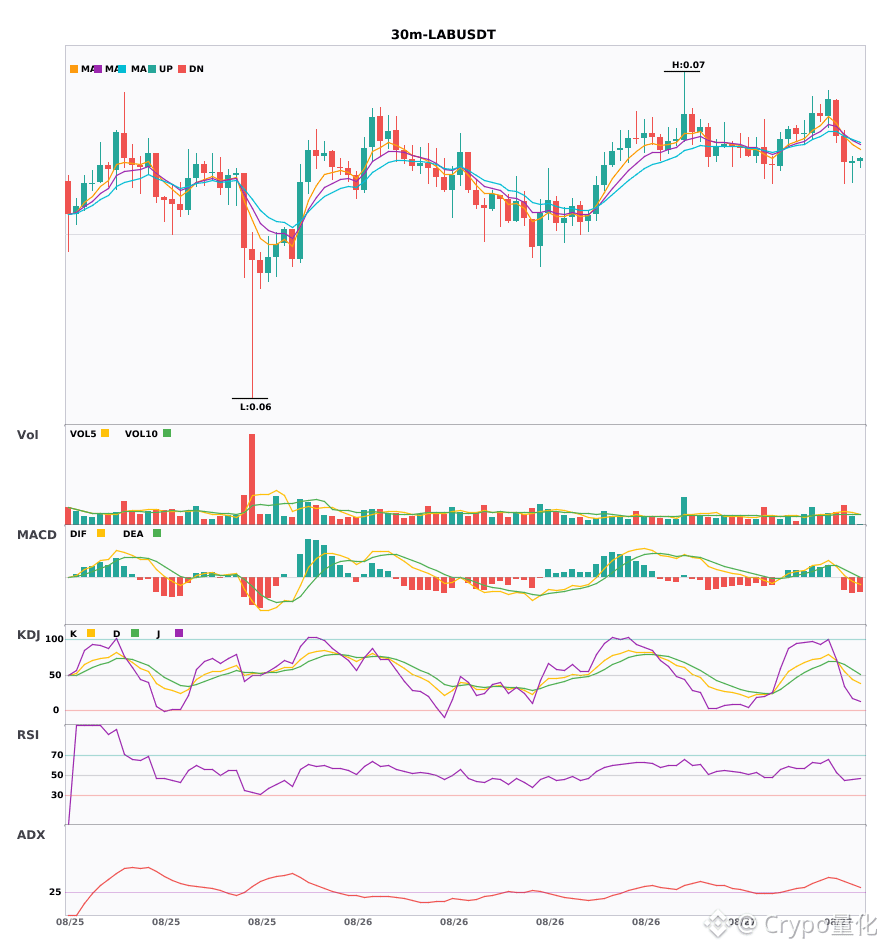Click the long candle wick above L:0.06
This screenshot has width=885, height=950.
[x=252, y=329]
